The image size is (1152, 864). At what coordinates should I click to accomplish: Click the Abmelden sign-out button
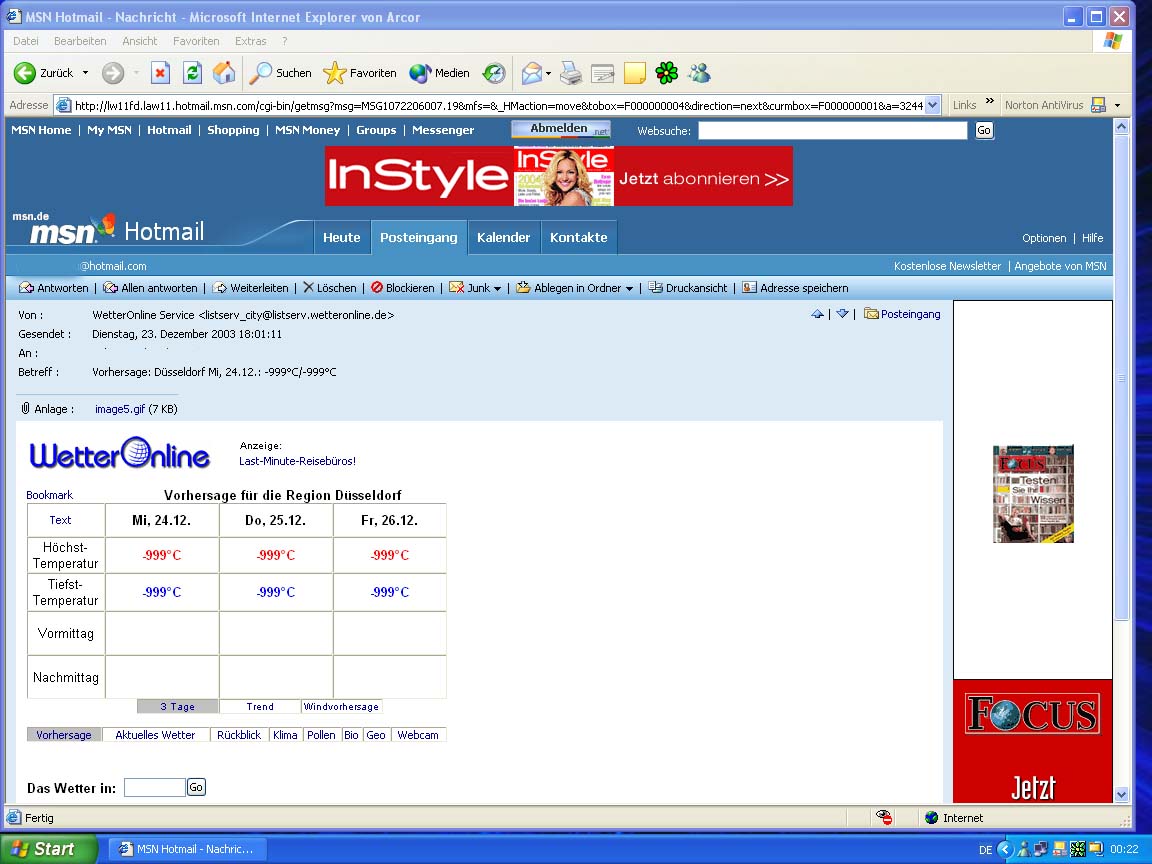click(x=561, y=129)
